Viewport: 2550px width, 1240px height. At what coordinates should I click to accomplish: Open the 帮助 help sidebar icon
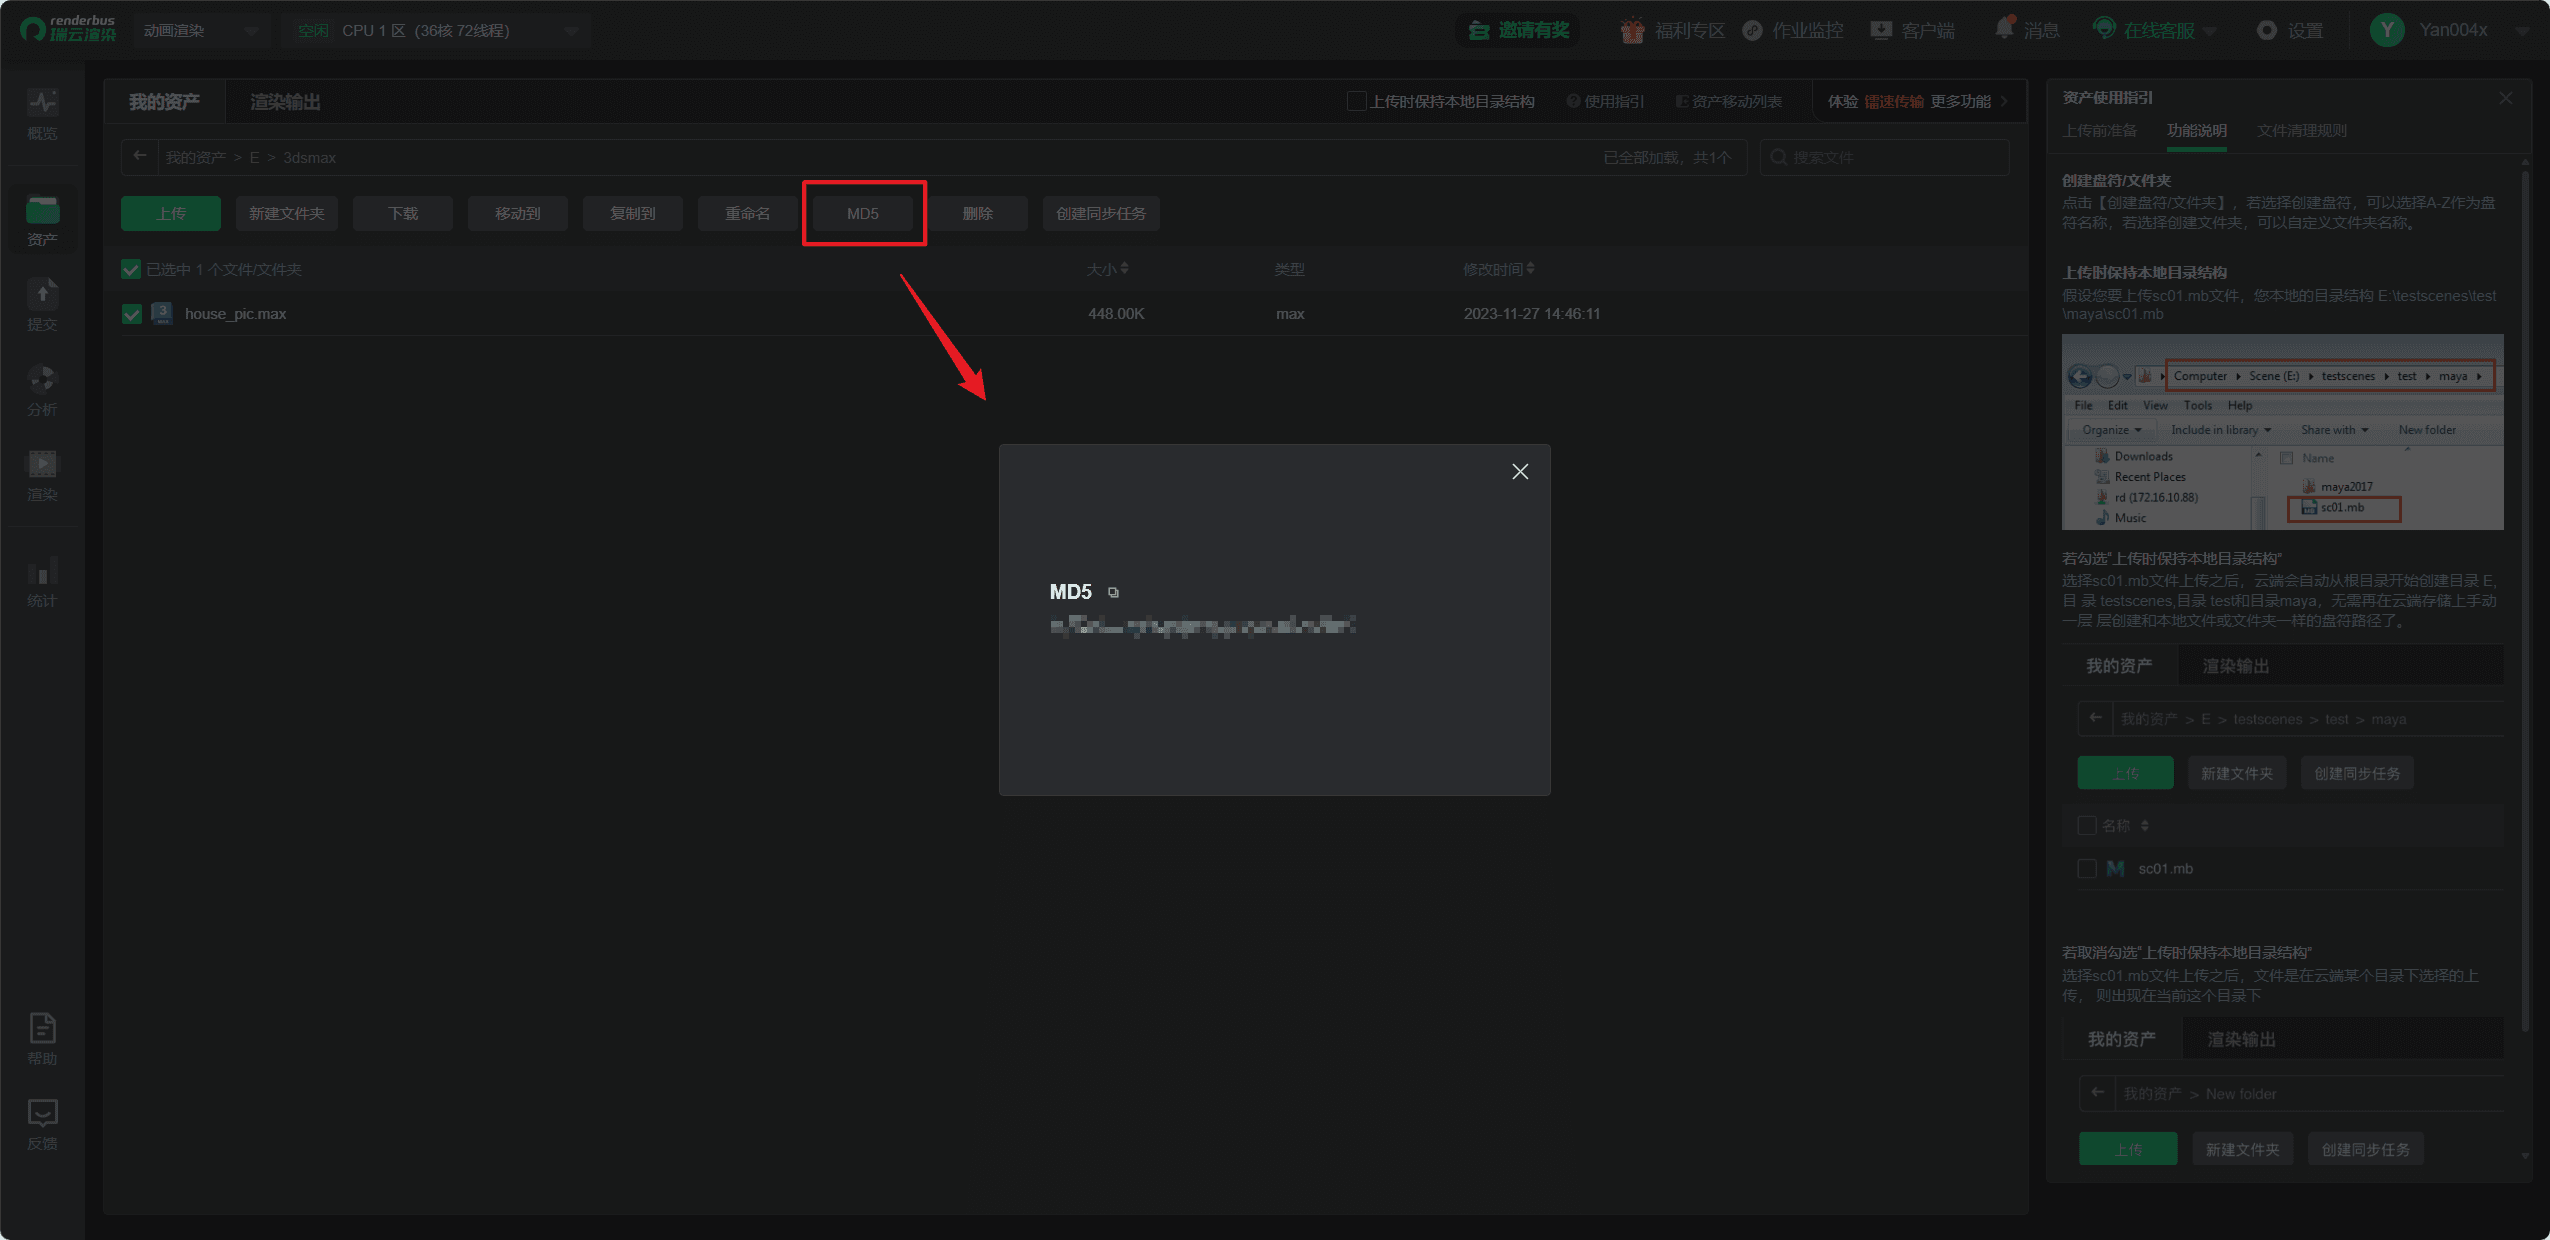[x=42, y=1039]
